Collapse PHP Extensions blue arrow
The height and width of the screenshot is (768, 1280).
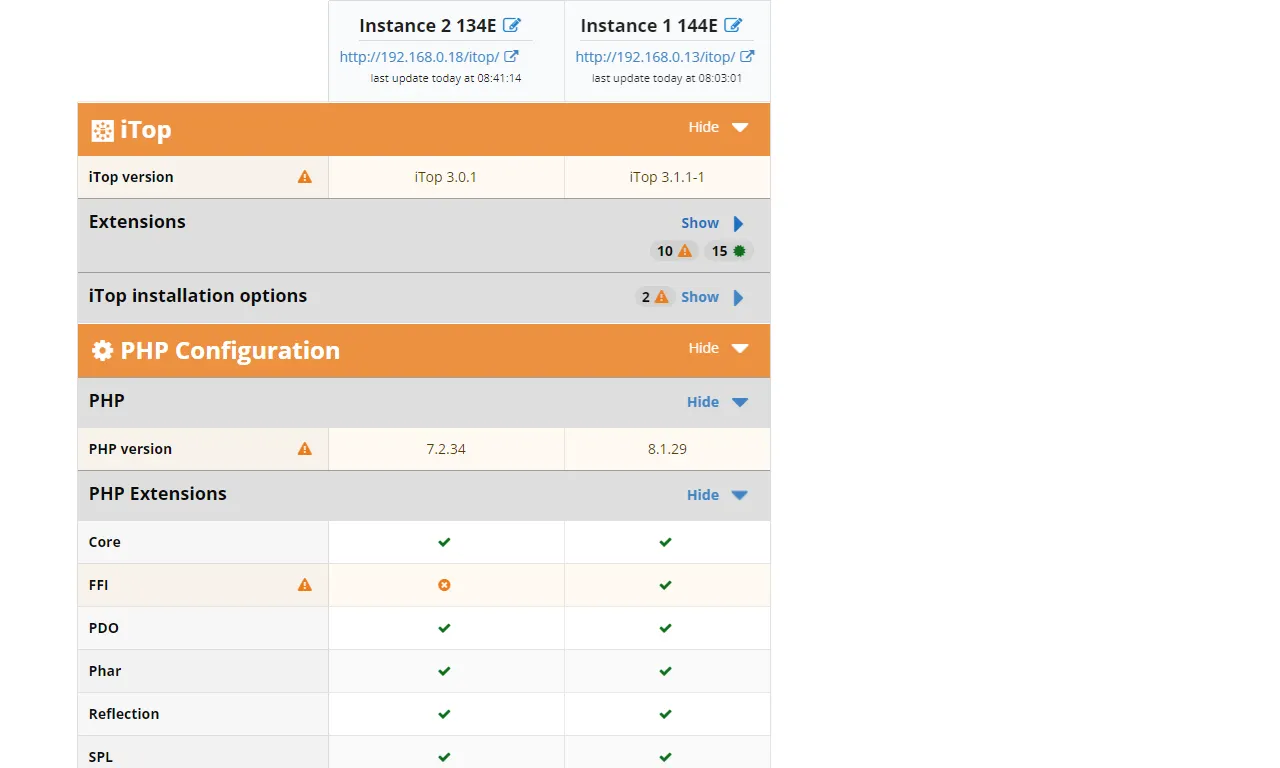point(740,495)
